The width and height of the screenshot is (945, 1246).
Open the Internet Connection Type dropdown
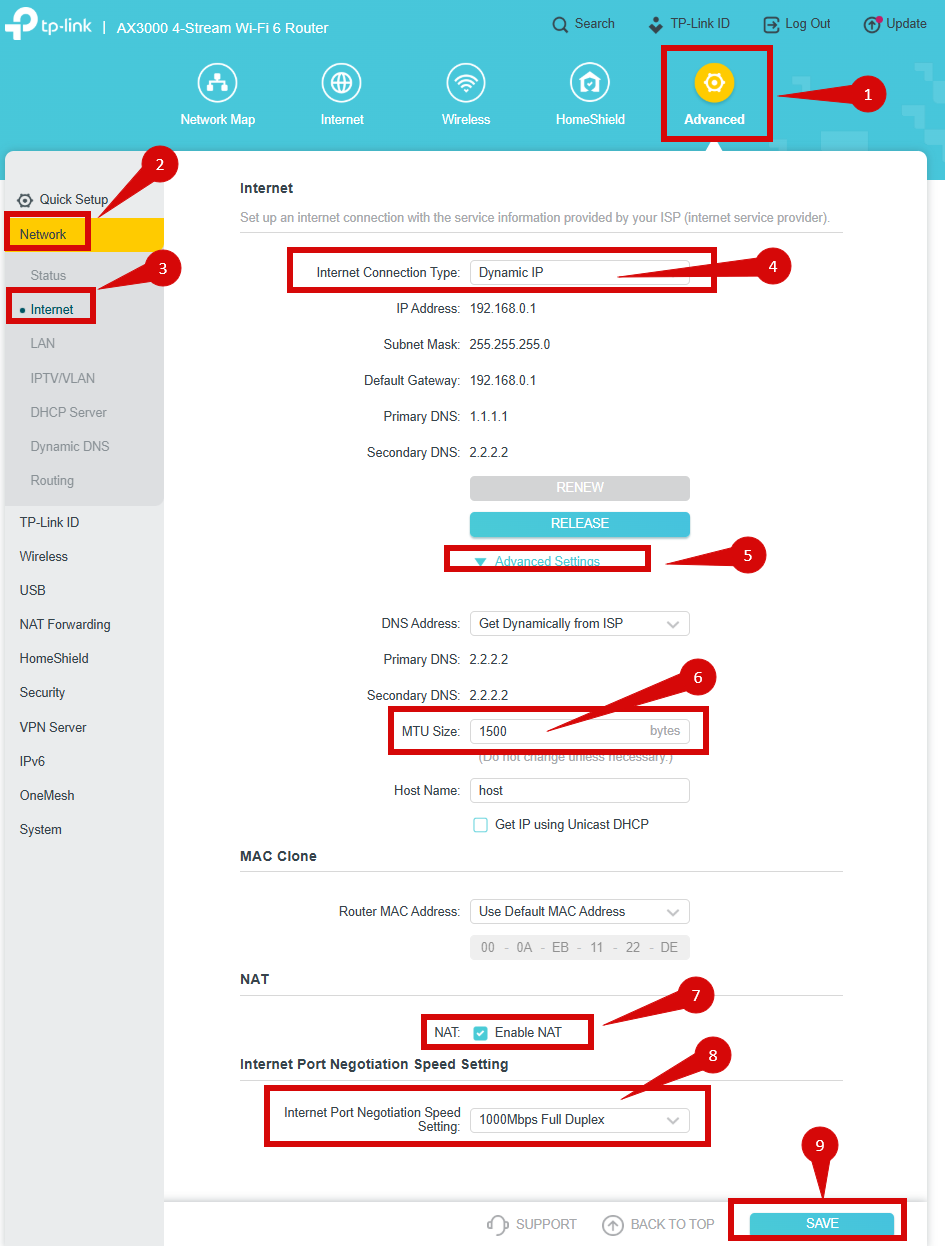click(x=579, y=273)
